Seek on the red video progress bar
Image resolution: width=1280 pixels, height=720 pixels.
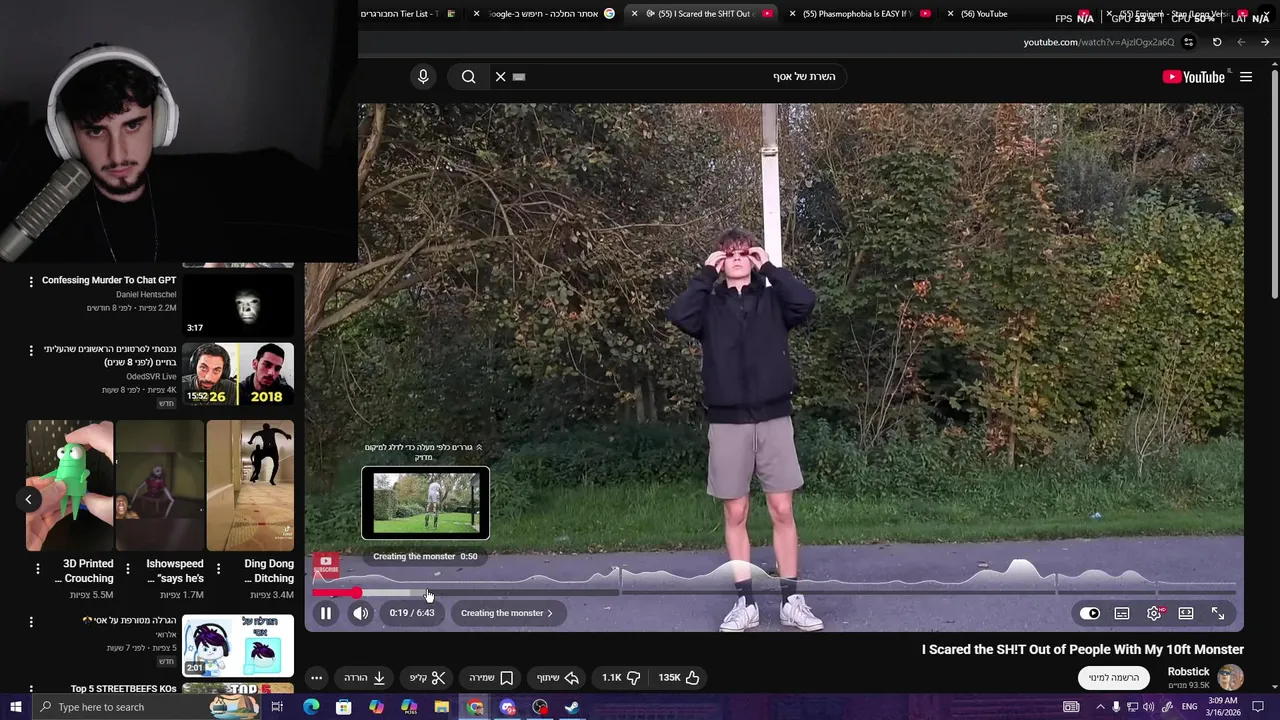tap(336, 593)
